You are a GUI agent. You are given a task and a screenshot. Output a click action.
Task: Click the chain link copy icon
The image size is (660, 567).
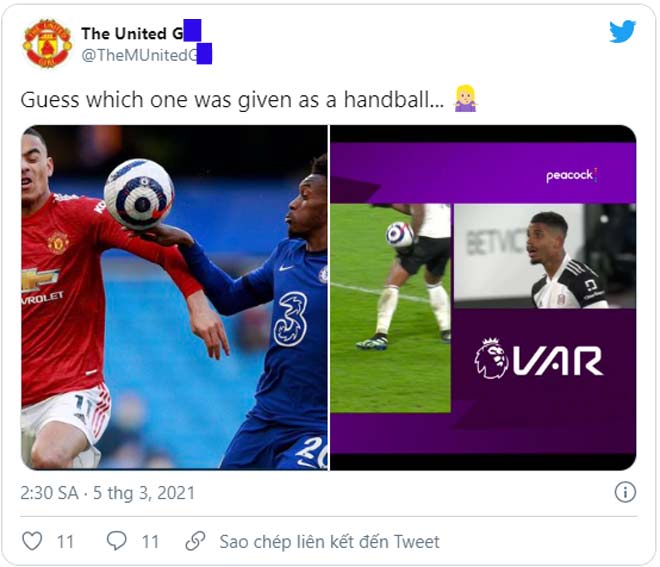(x=195, y=541)
